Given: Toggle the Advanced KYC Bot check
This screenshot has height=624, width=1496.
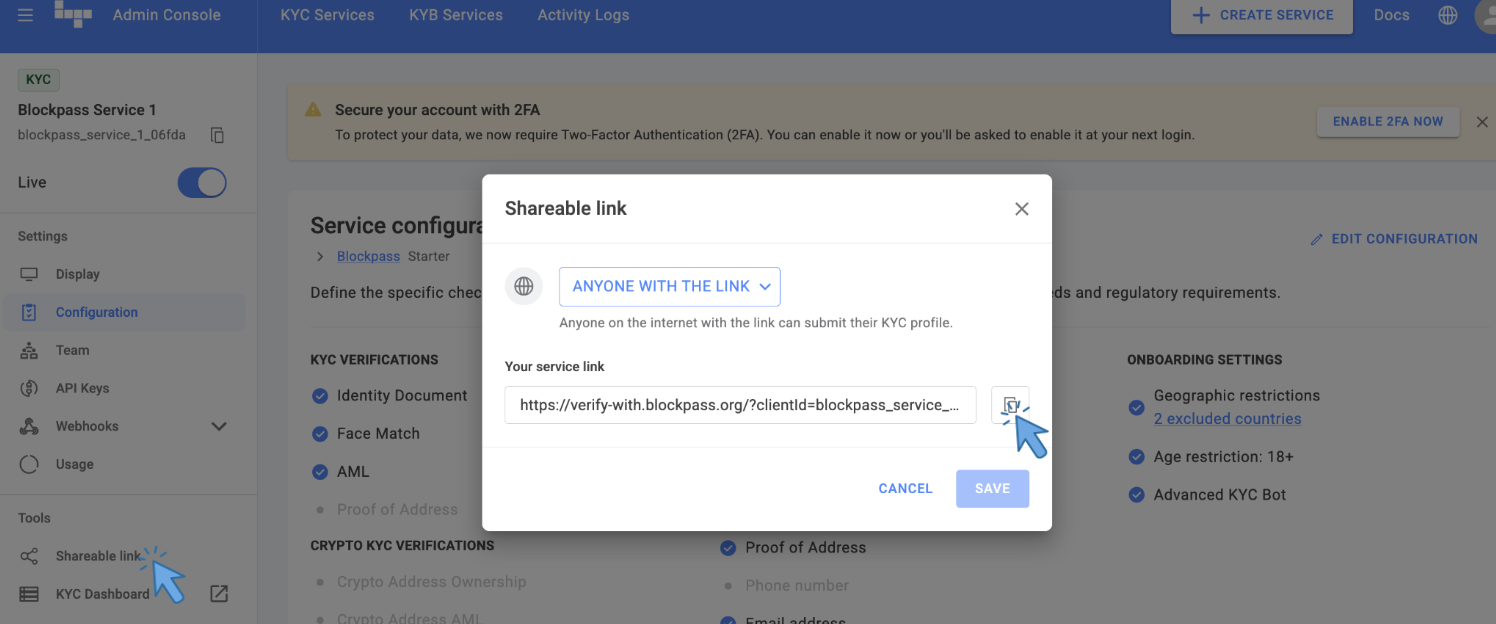Looking at the screenshot, I should (x=1136, y=495).
